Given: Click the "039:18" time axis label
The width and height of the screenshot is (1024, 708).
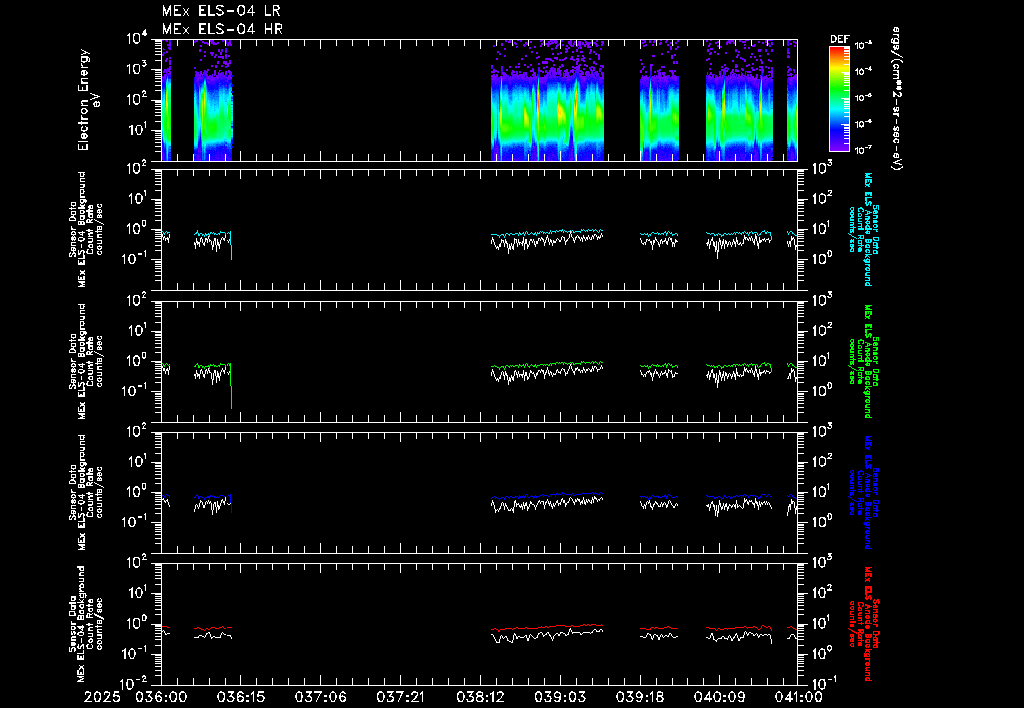Looking at the screenshot, I should tap(639, 697).
